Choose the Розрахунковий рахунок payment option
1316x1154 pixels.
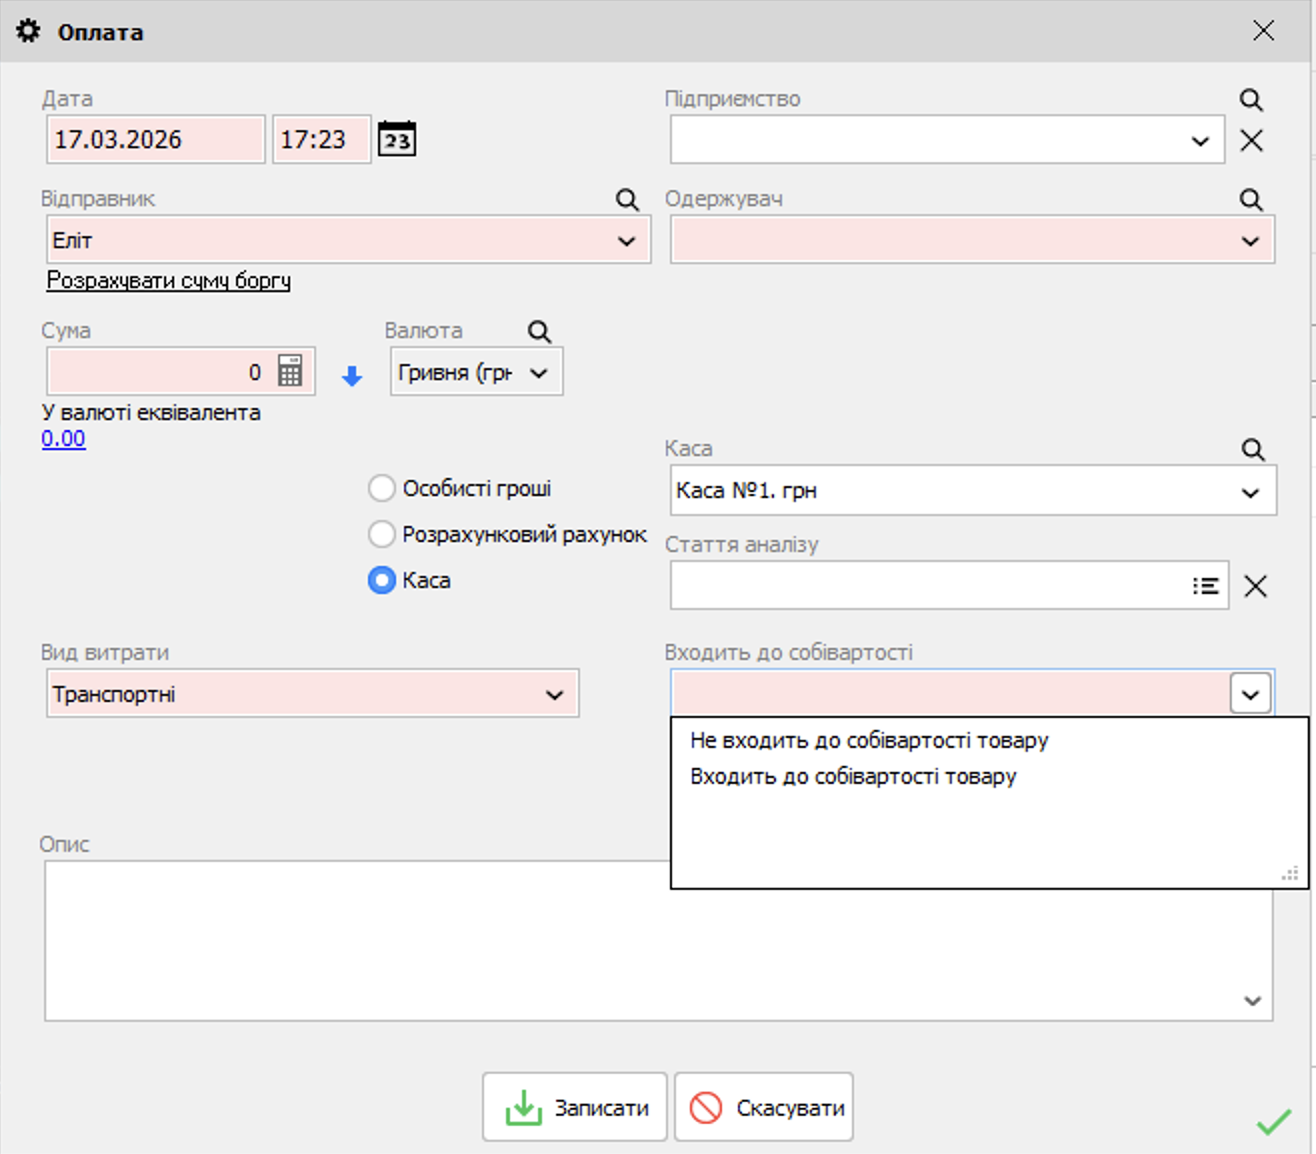[381, 534]
